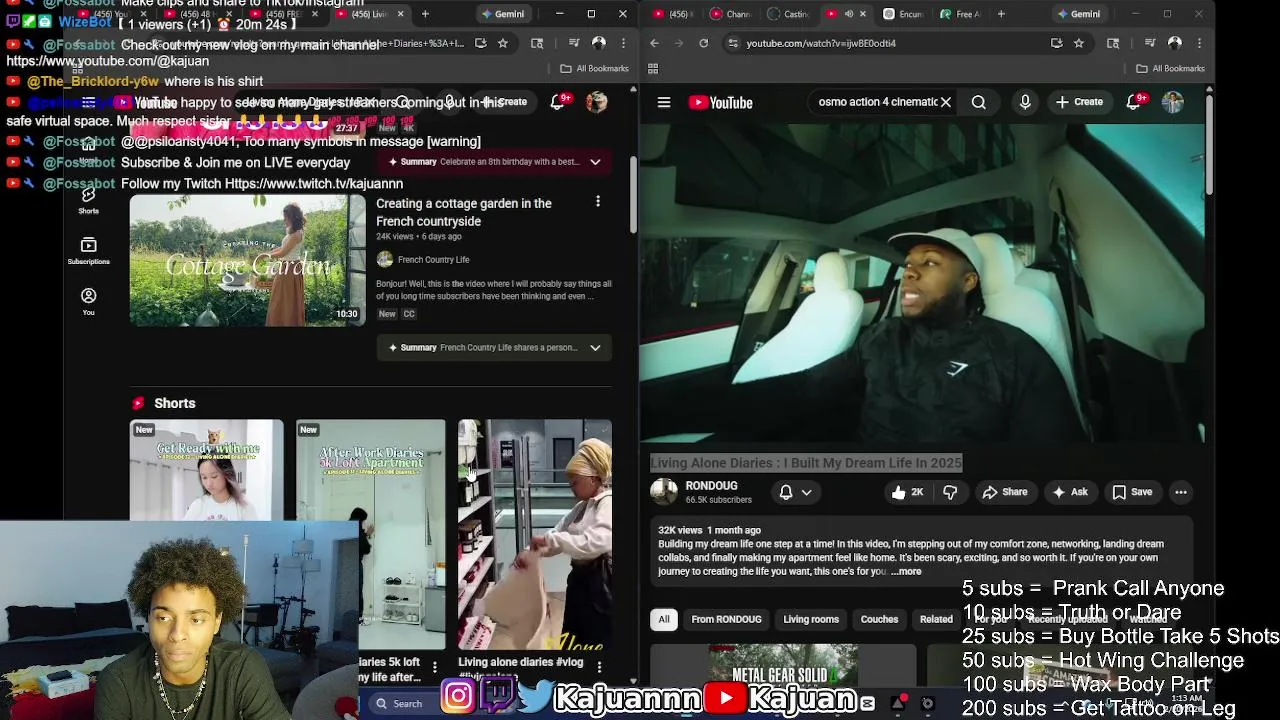Open the RONDOUG channel name link

coord(711,485)
